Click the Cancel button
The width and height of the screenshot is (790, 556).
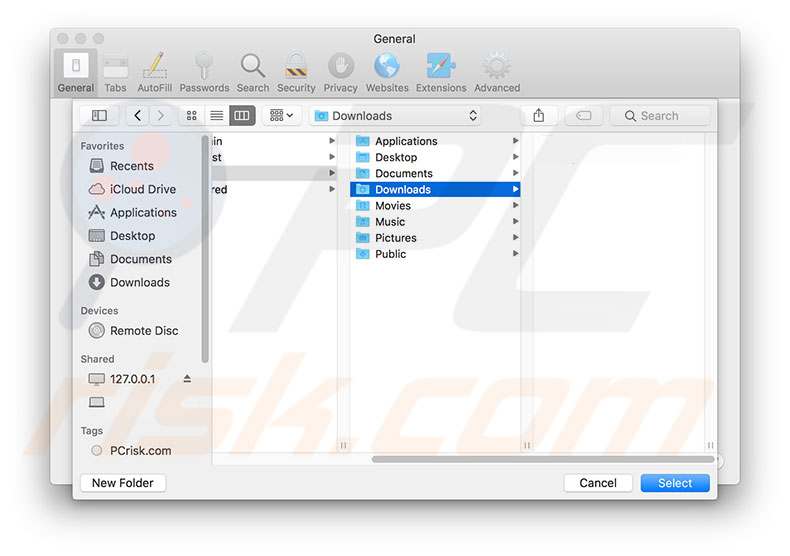[598, 483]
